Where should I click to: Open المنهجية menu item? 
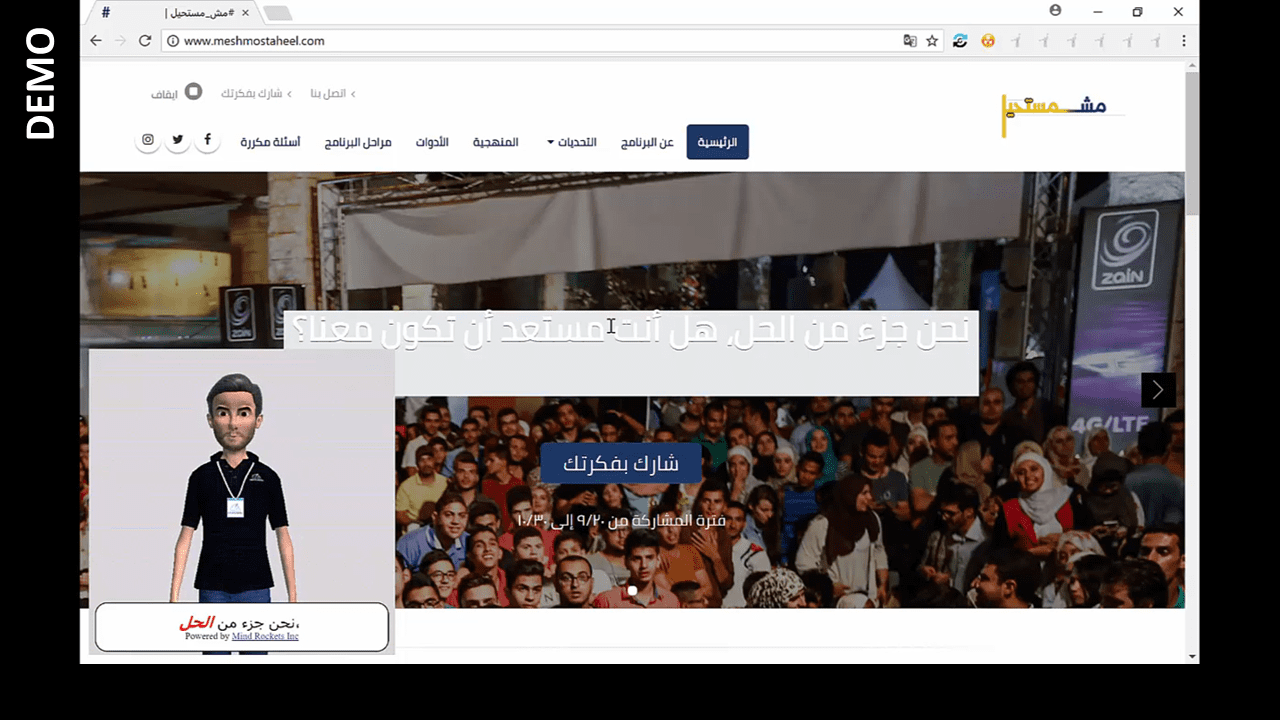496,142
